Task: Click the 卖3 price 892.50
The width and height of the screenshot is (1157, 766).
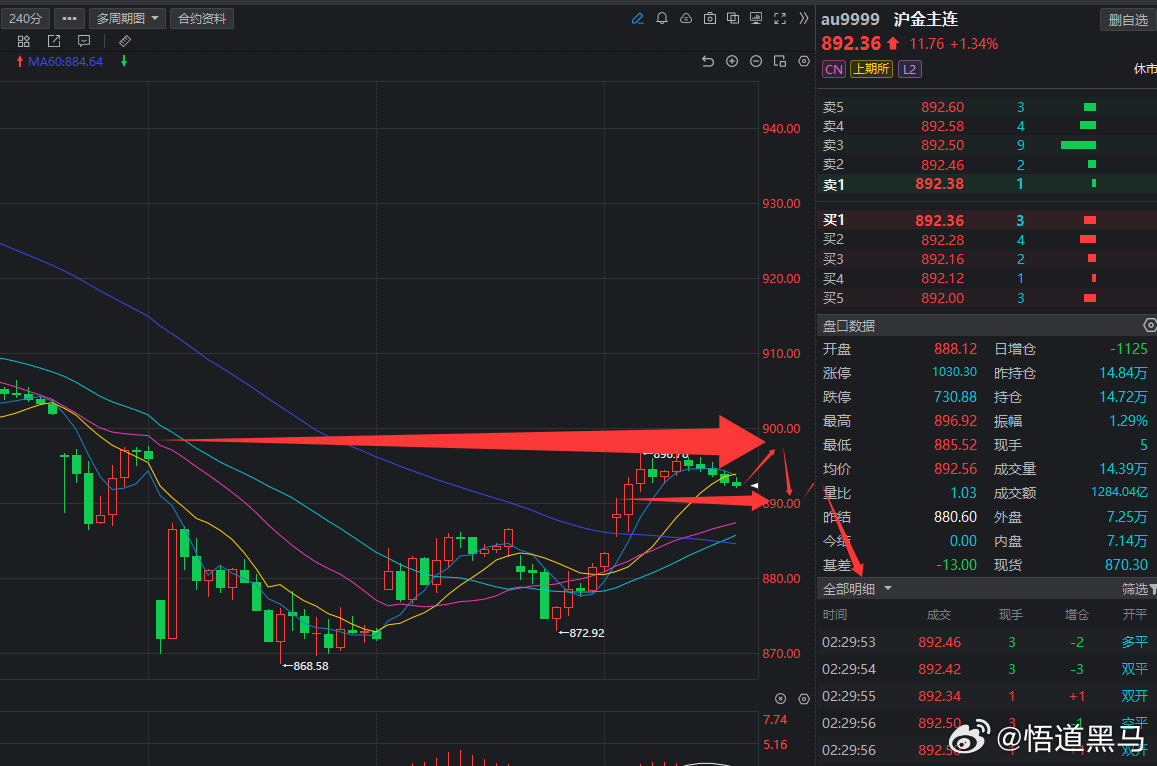Action: tap(942, 145)
